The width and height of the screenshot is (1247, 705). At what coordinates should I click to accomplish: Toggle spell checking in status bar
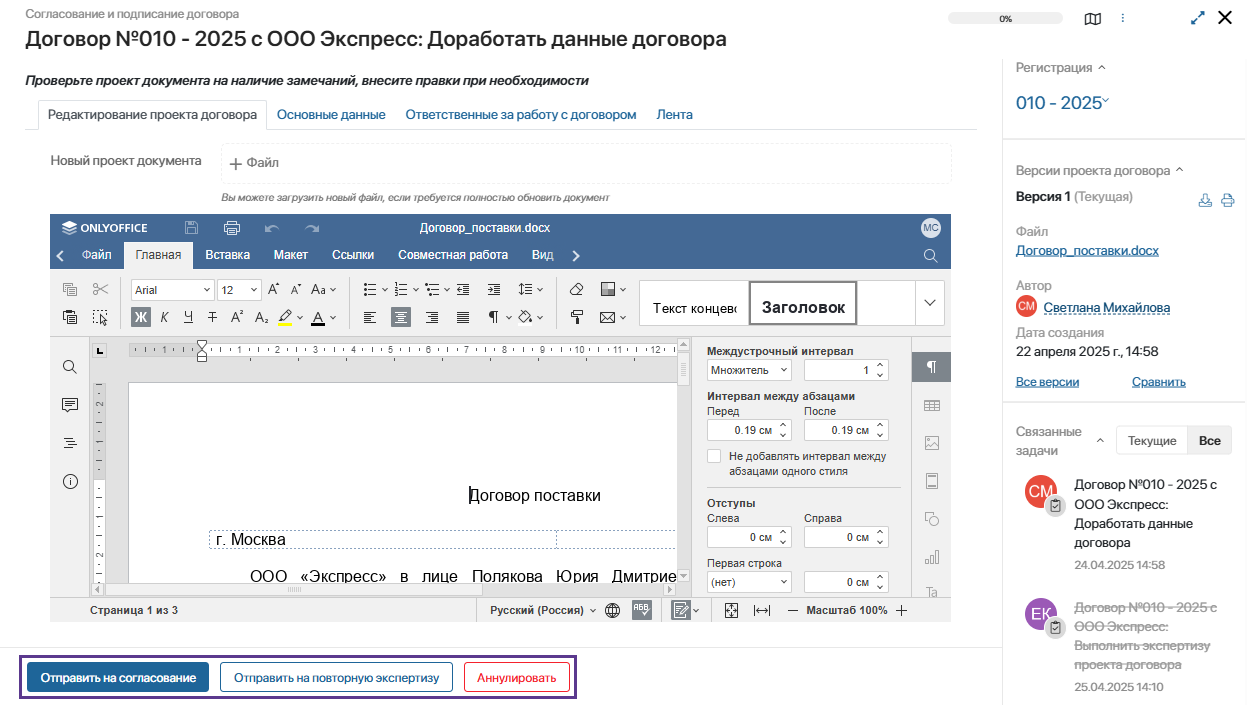pyautogui.click(x=642, y=610)
